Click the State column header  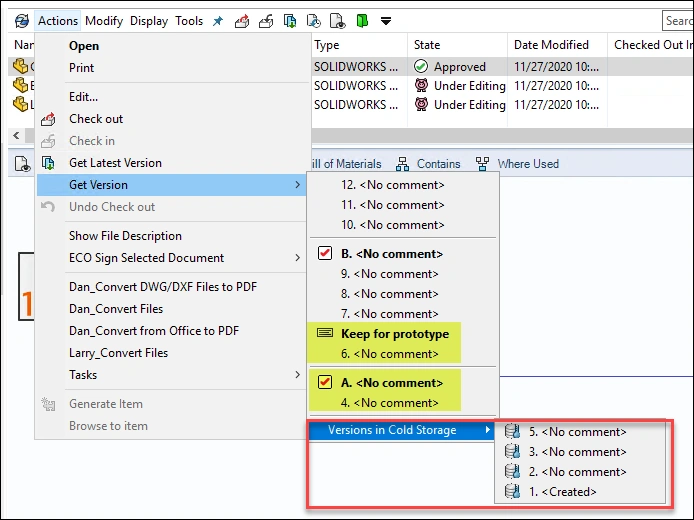pos(427,45)
